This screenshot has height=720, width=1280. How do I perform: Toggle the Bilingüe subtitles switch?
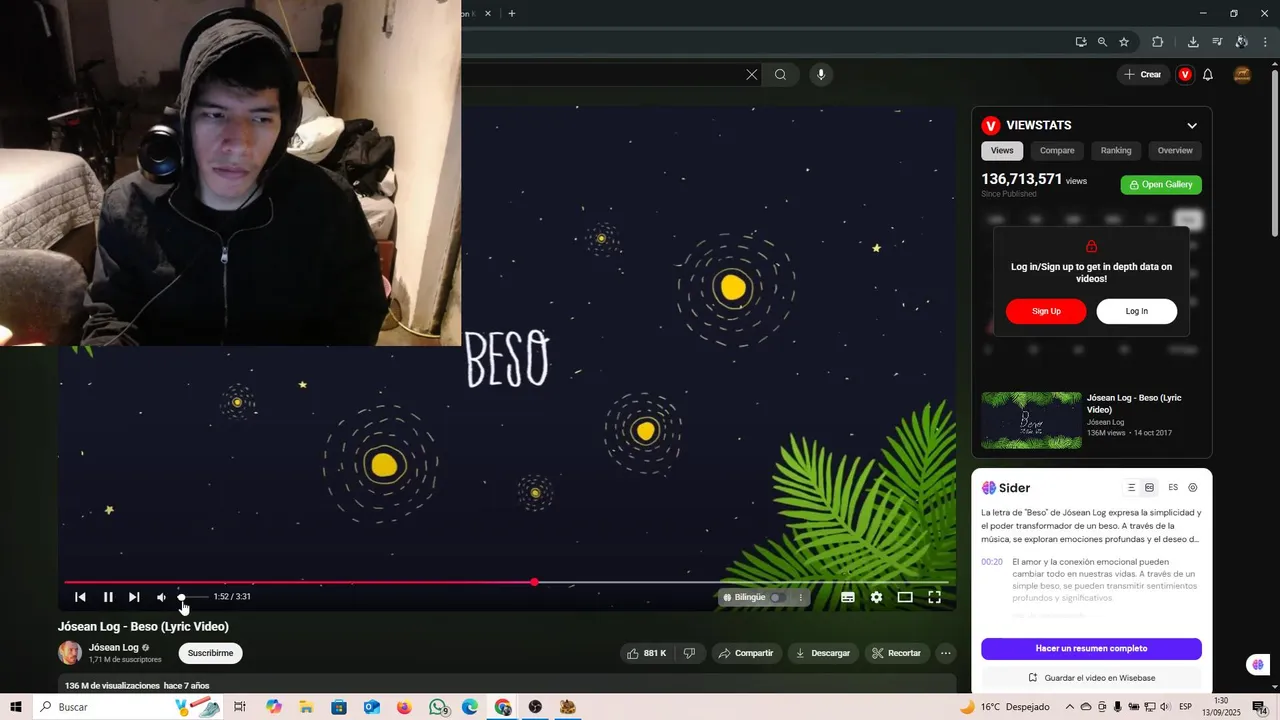pyautogui.click(x=776, y=597)
